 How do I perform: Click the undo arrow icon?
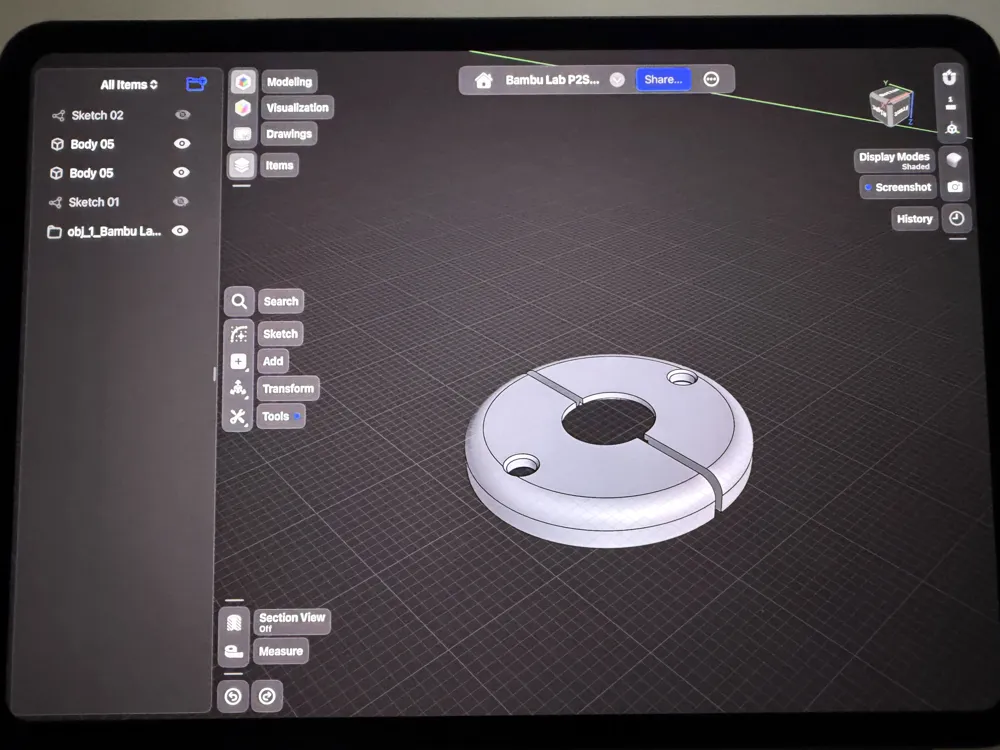[233, 696]
